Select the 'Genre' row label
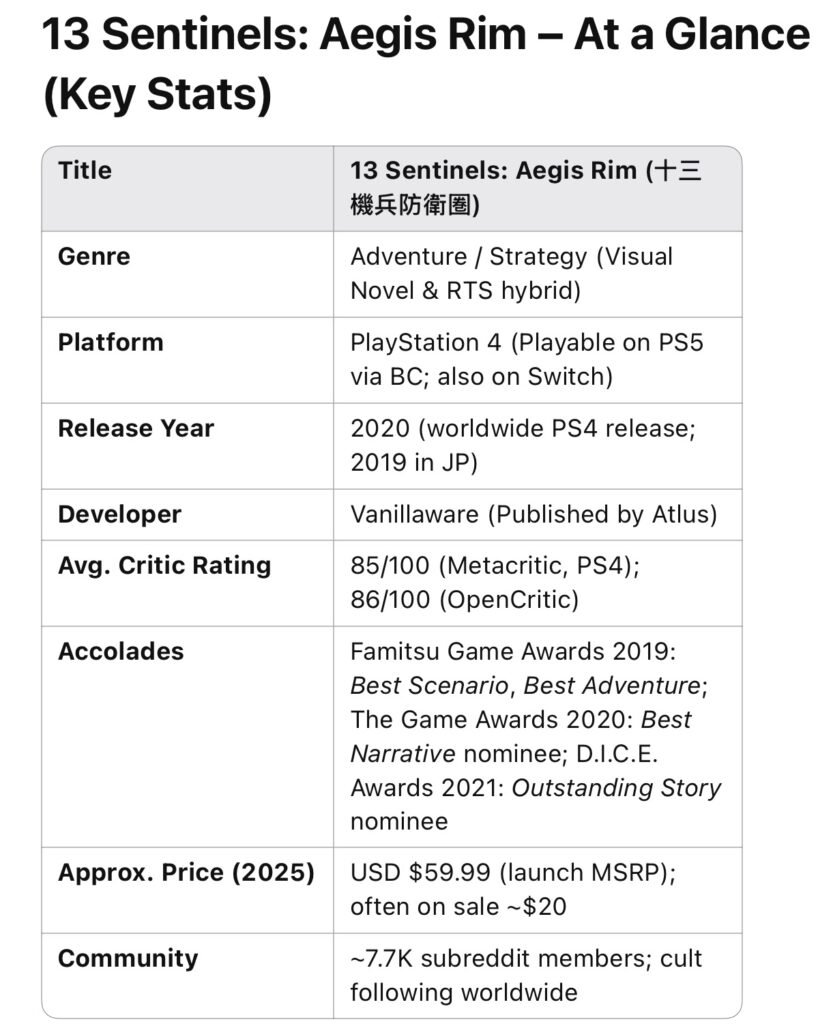The width and height of the screenshot is (833, 1024). click(94, 257)
